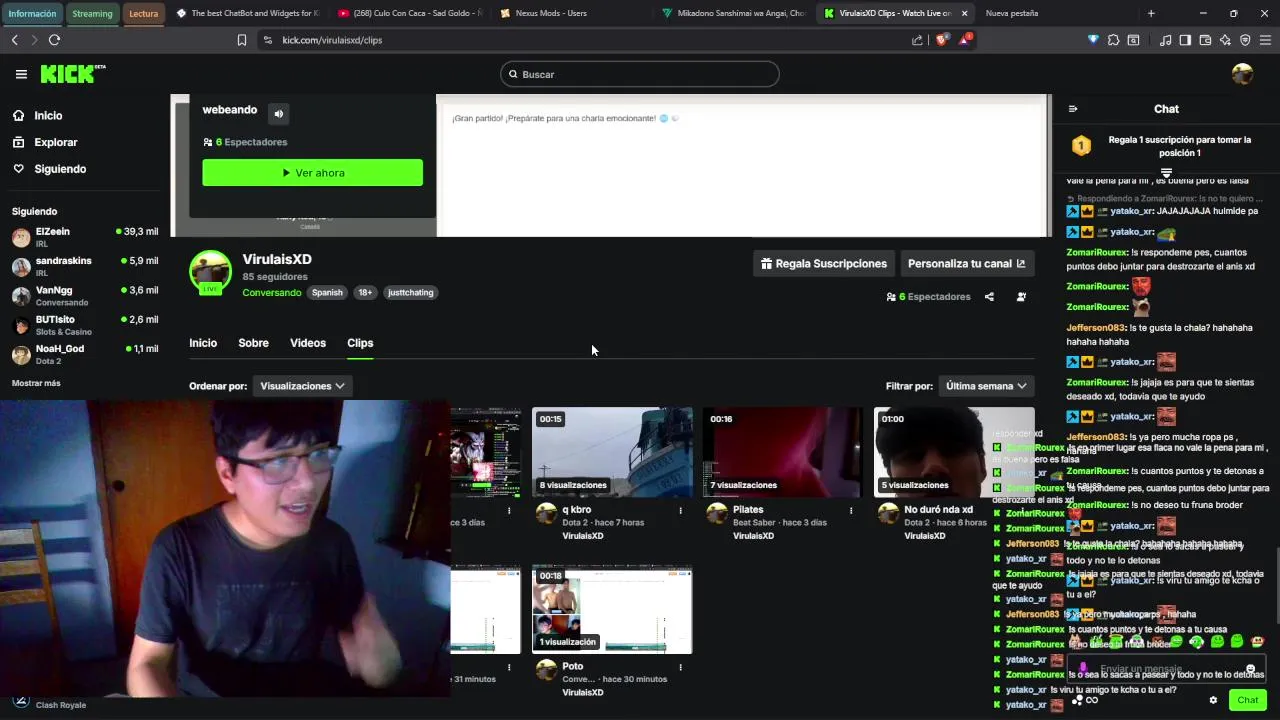Open options for q kbro clip
Screen dimensions: 1280x720
tap(680, 510)
